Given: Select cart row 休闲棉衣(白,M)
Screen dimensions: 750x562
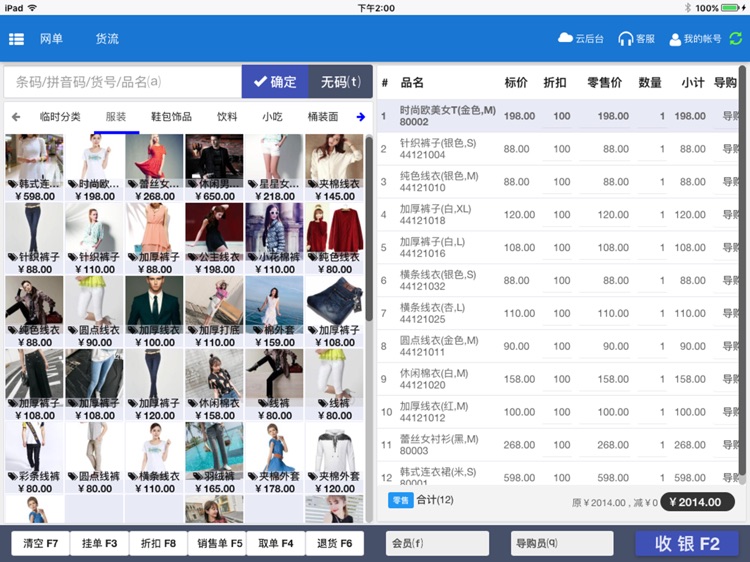Looking at the screenshot, I should coord(558,379).
